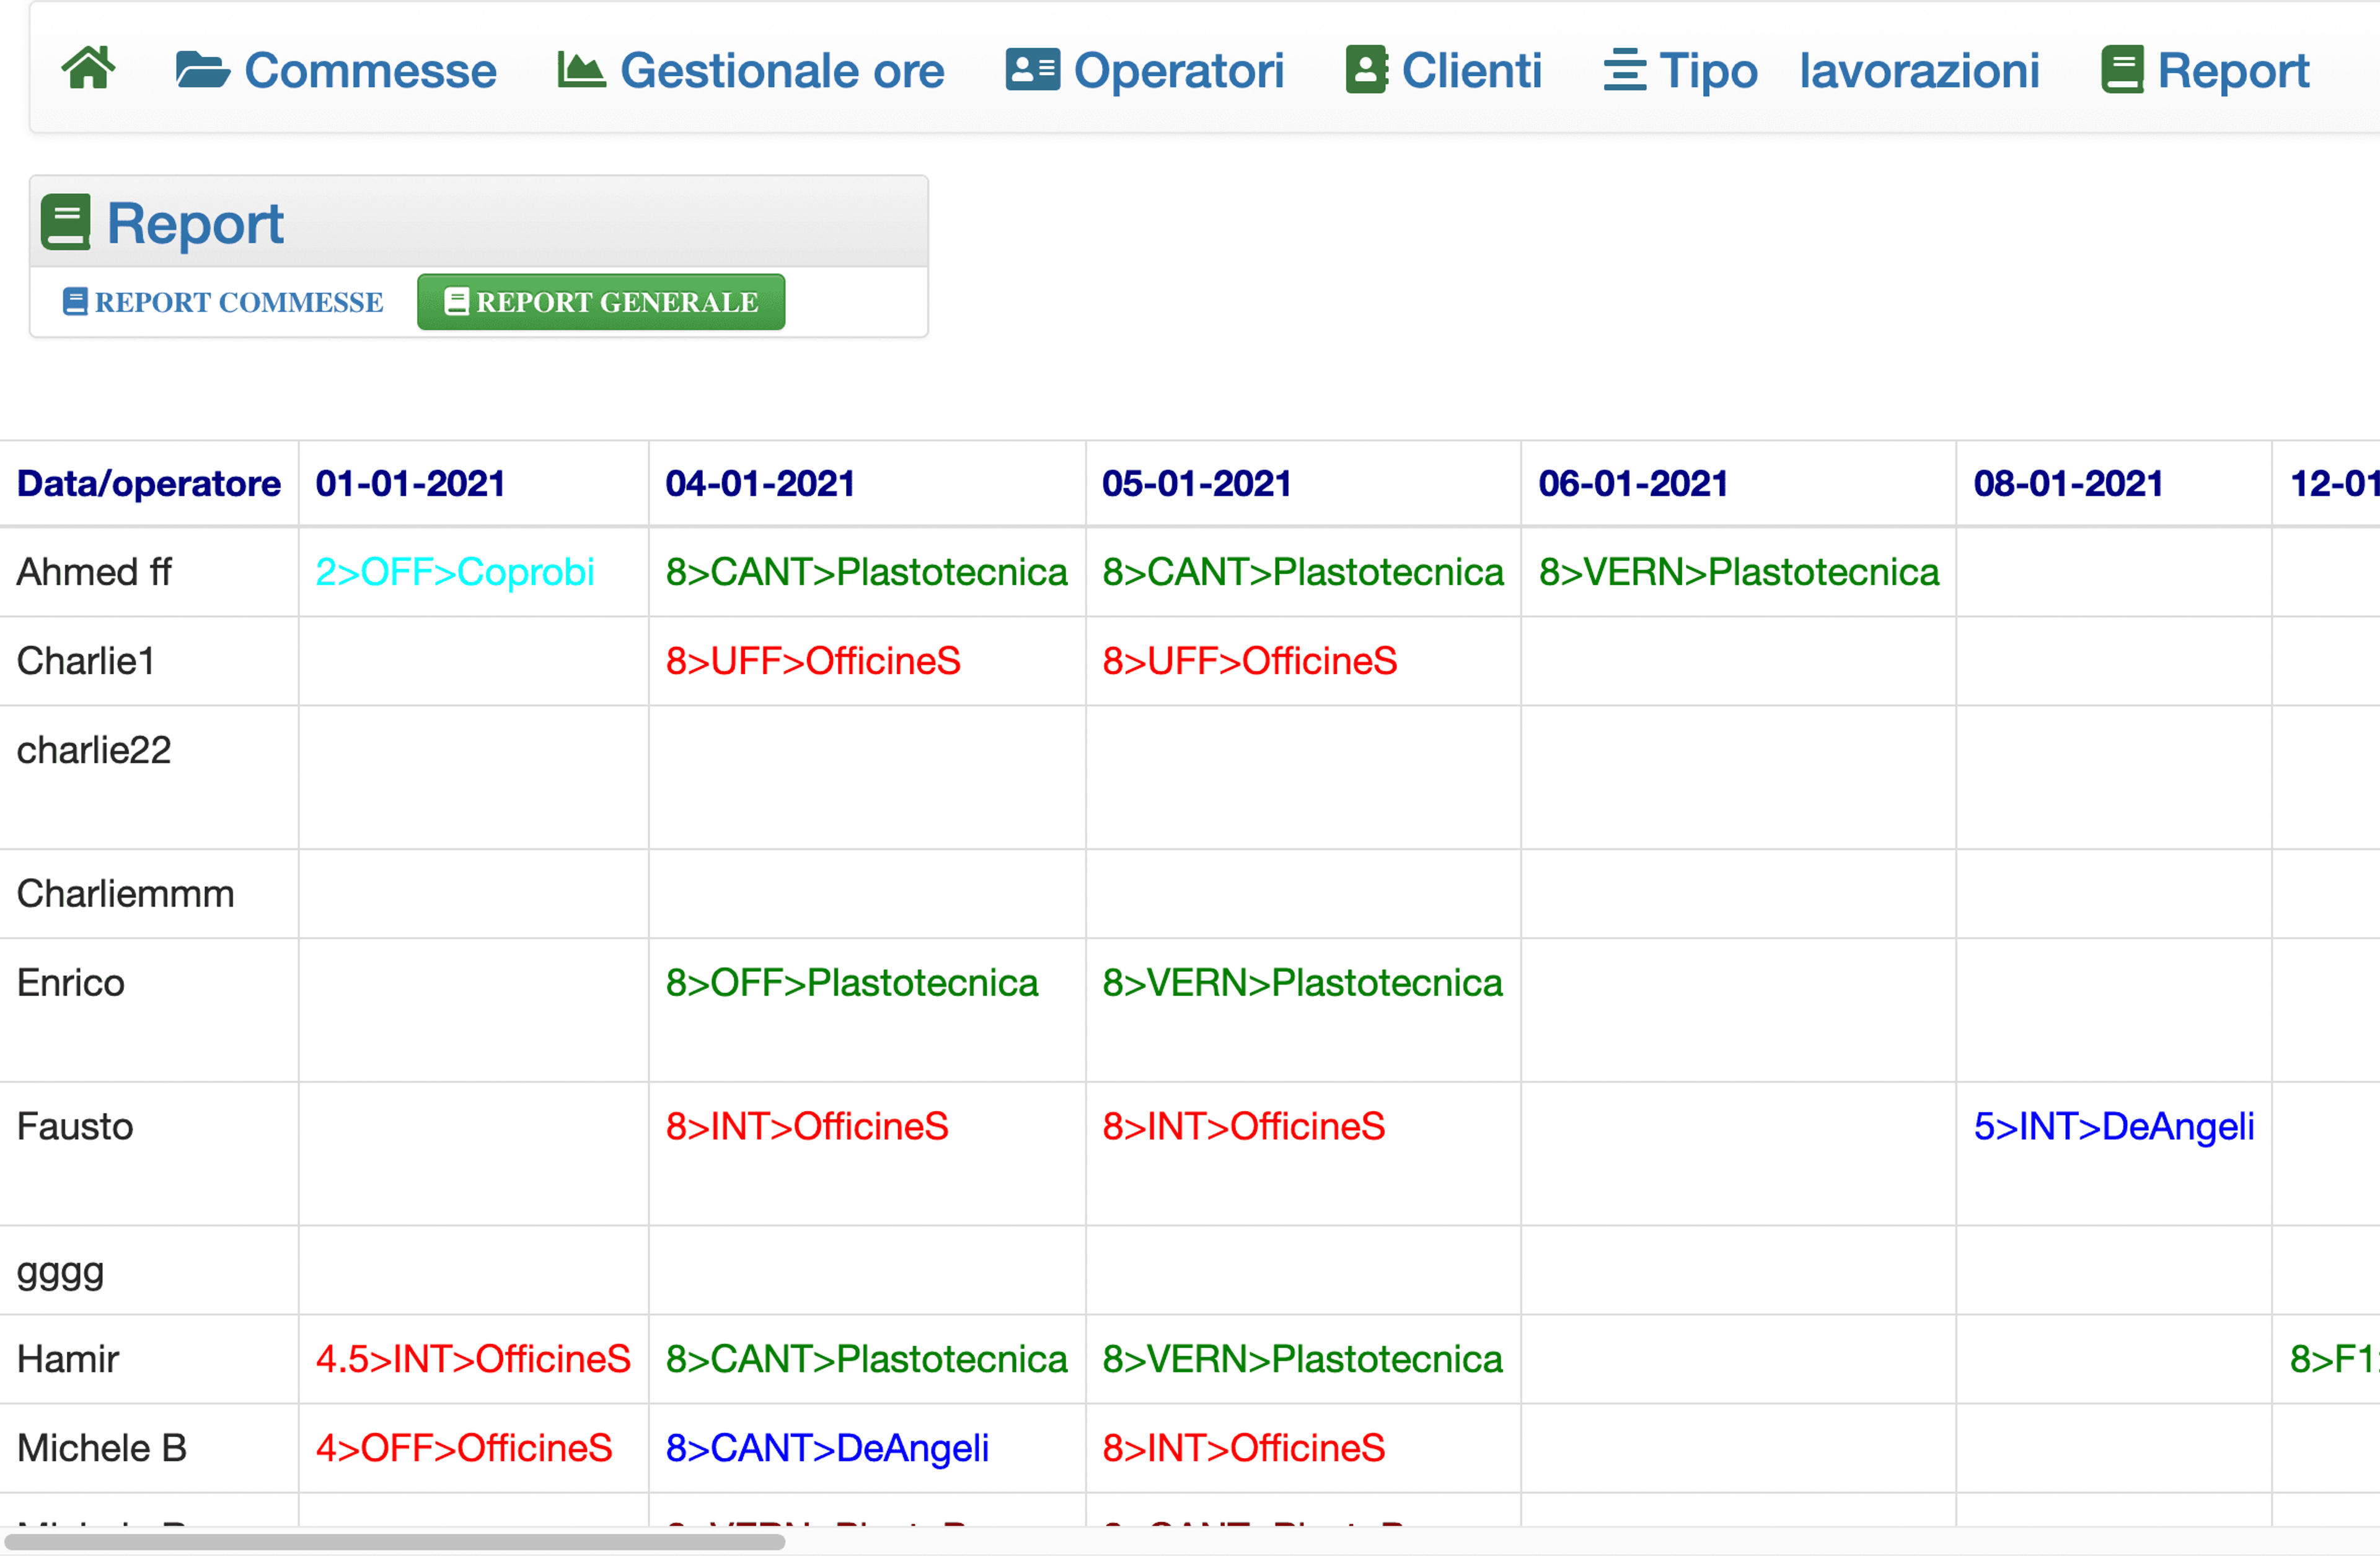Select the charlie22 operator name
2380x1556 pixels.
[94, 750]
